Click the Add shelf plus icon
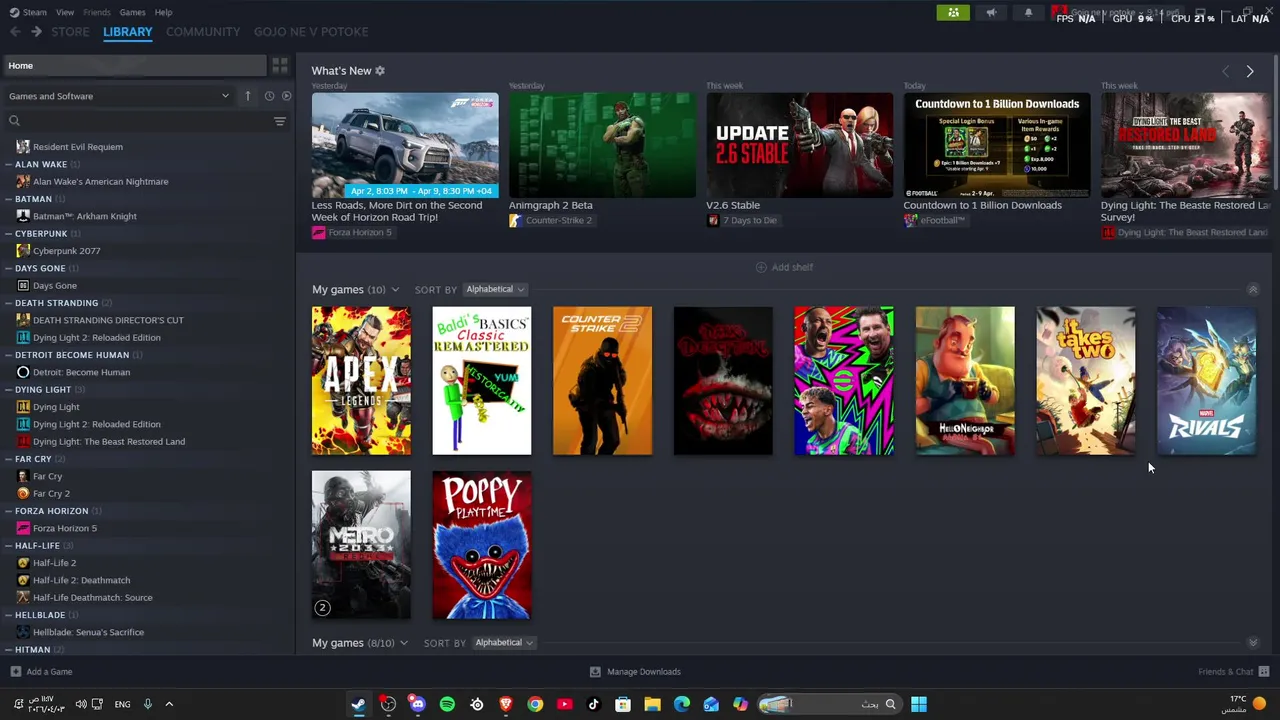Screen dimensions: 1280x720 coord(761,267)
